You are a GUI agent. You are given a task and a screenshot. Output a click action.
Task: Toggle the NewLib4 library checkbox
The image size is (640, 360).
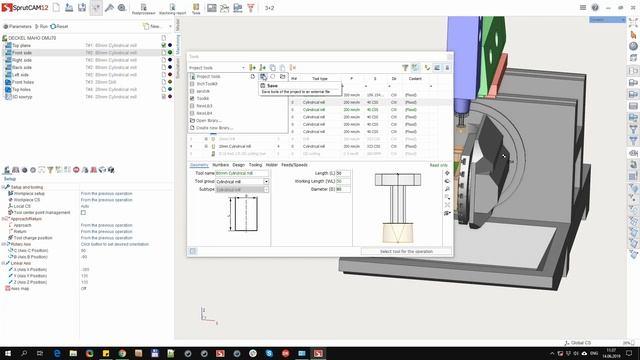pyautogui.click(x=192, y=113)
